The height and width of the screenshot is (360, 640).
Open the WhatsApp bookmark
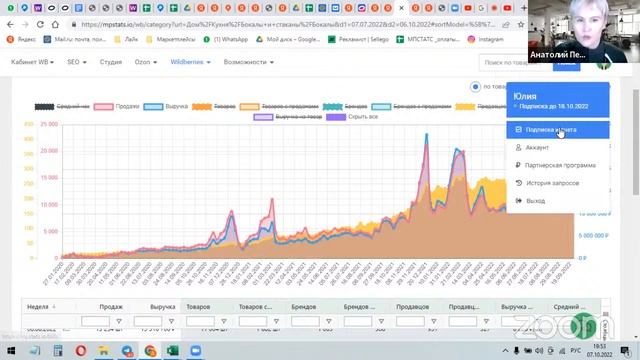point(226,39)
